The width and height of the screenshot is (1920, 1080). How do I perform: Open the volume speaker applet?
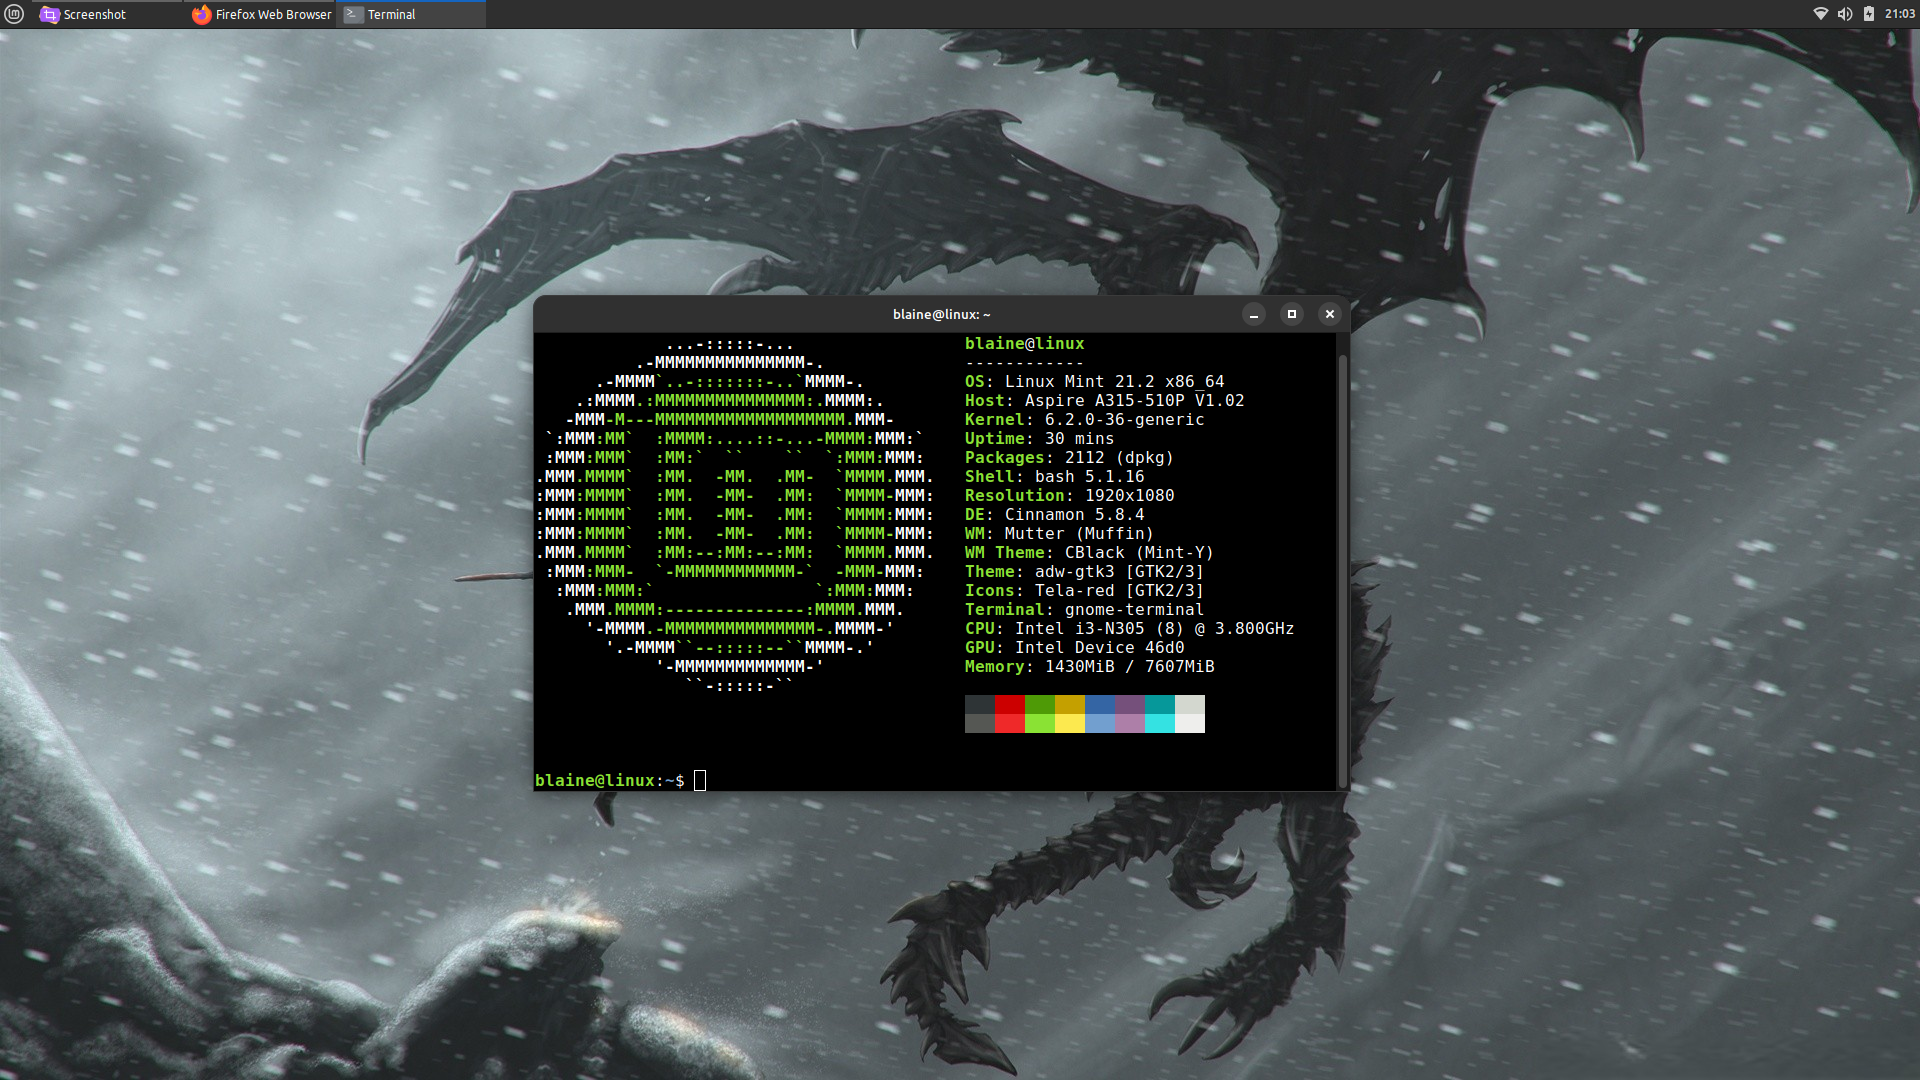pyautogui.click(x=1844, y=14)
